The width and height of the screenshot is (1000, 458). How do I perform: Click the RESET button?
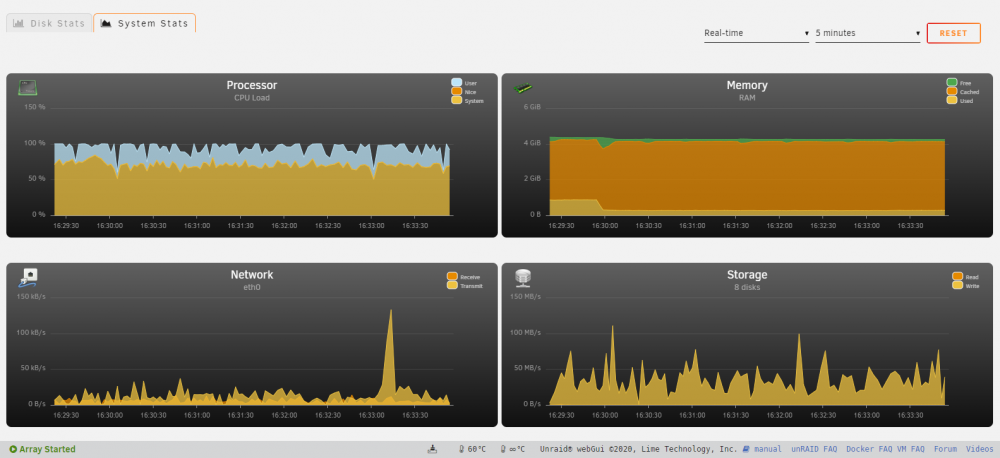click(x=953, y=33)
